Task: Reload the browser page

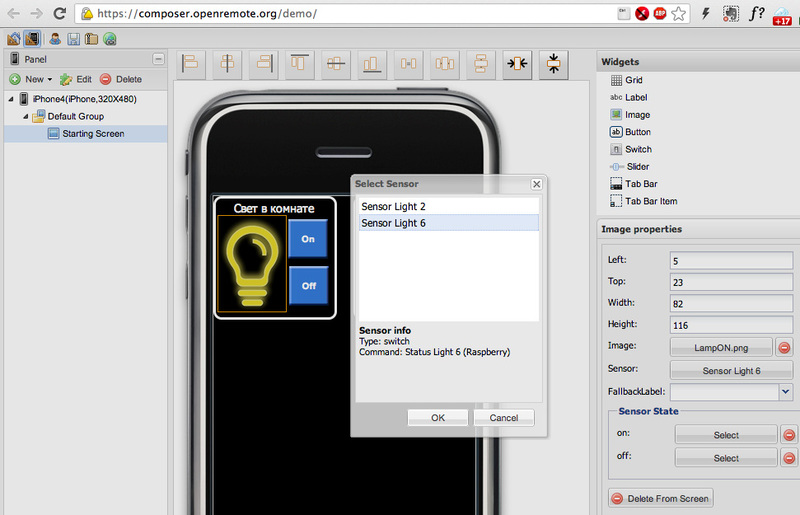Action: click(60, 13)
